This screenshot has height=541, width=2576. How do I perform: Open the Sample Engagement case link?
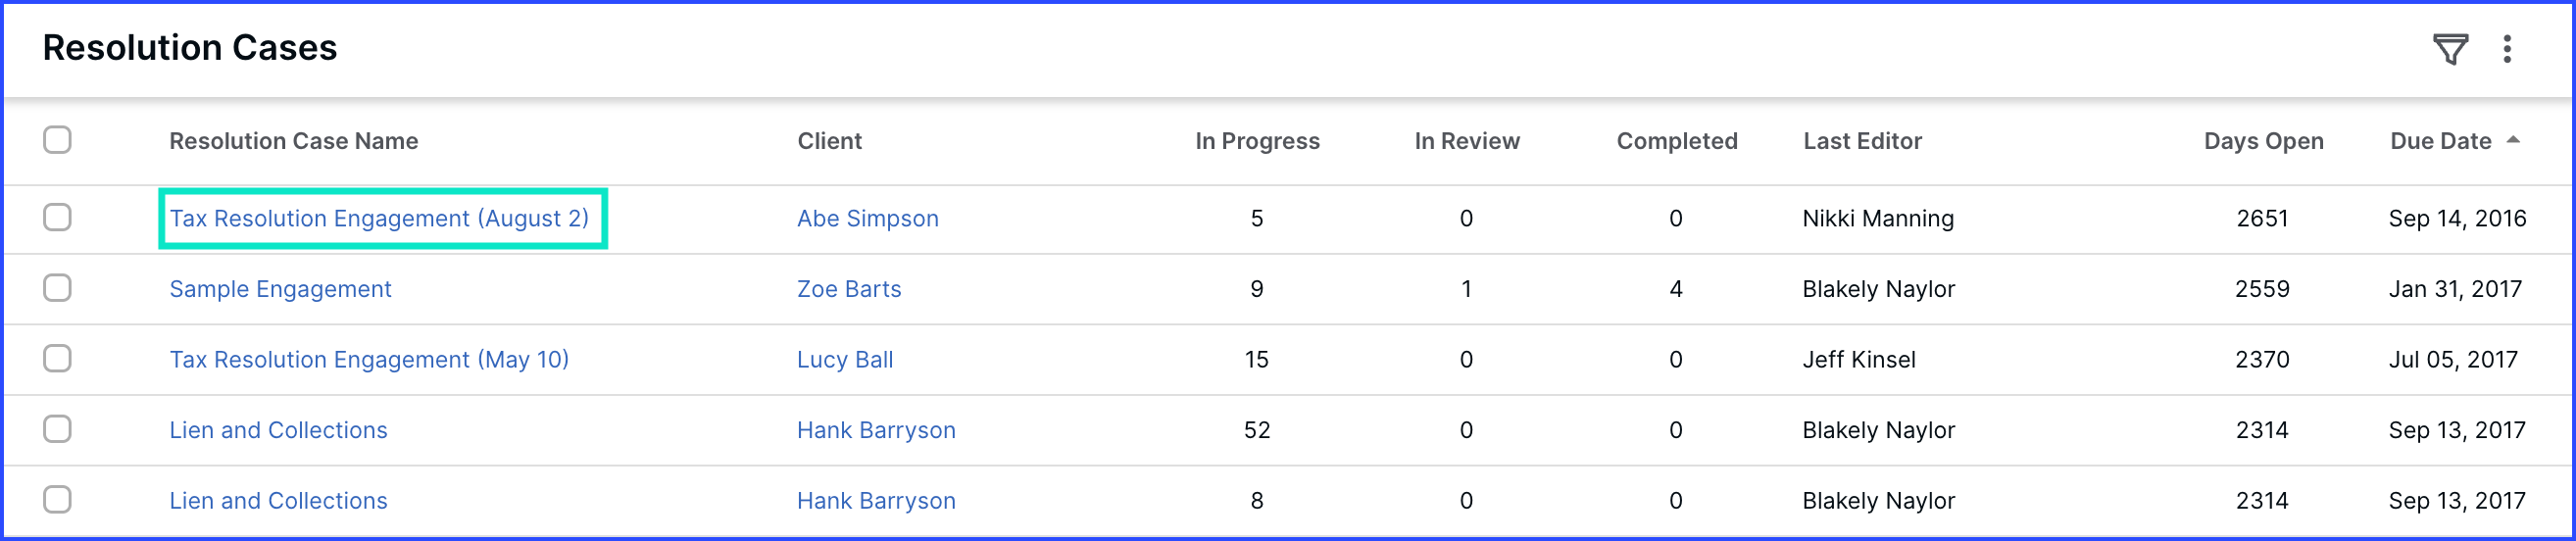pos(280,289)
